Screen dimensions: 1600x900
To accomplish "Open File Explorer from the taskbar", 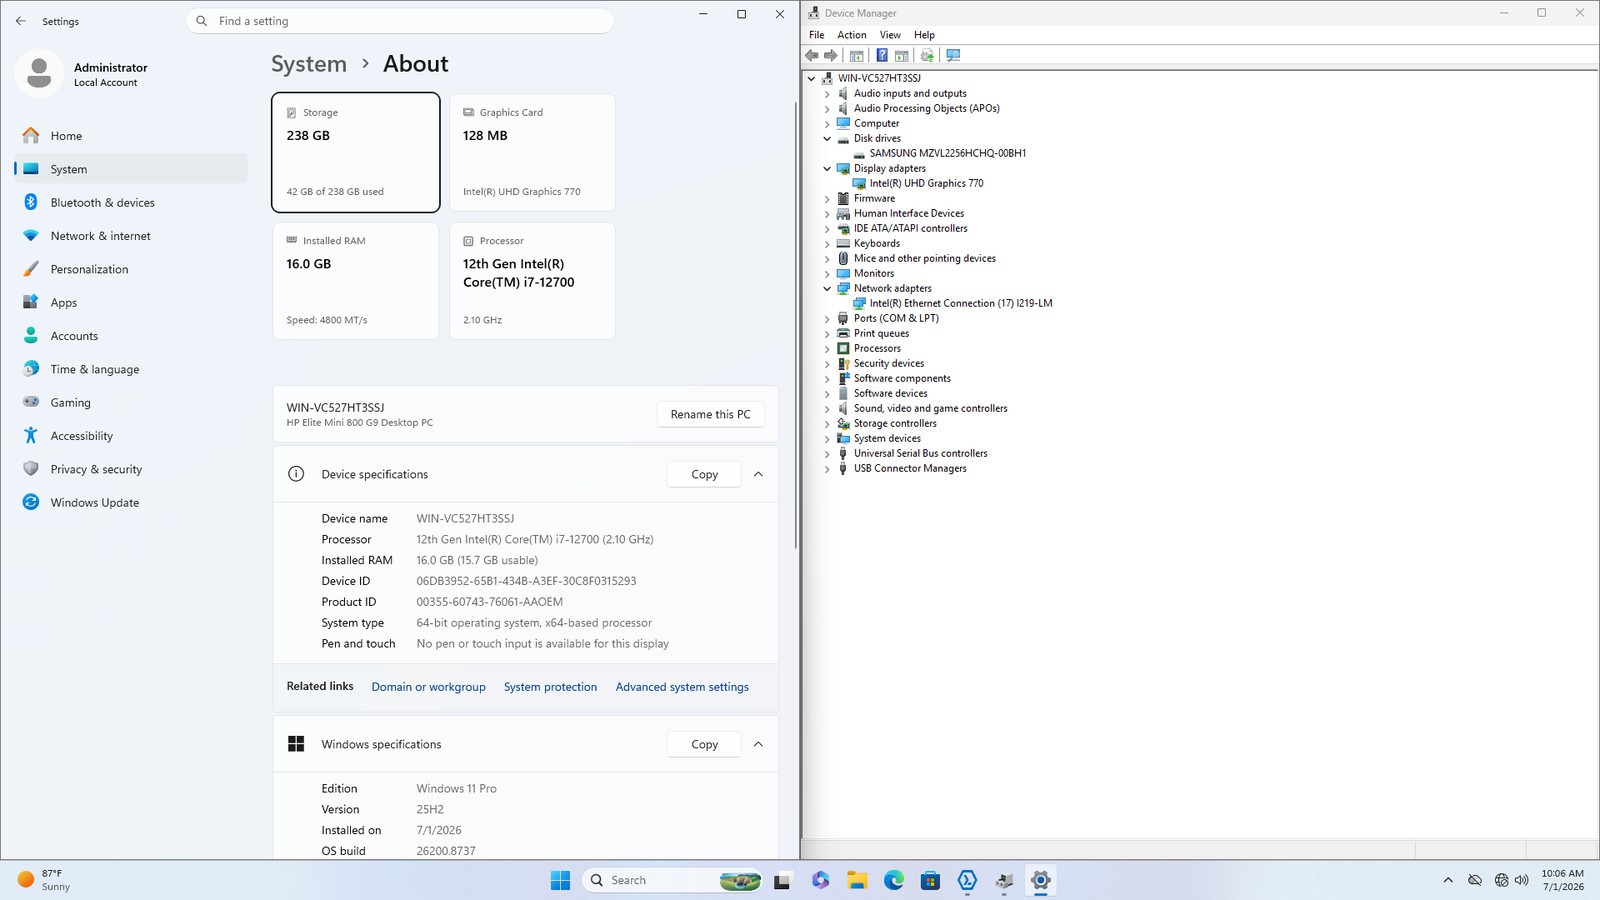I will [x=857, y=880].
